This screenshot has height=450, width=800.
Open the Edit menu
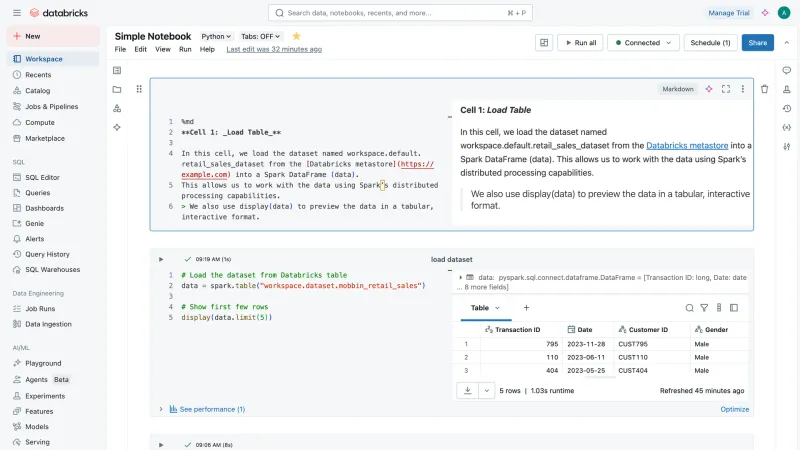click(140, 49)
